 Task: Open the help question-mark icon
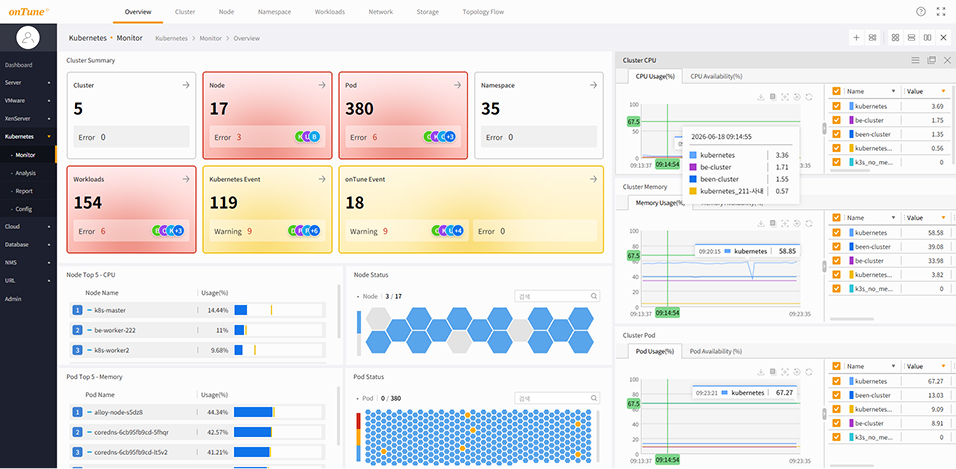tap(921, 12)
